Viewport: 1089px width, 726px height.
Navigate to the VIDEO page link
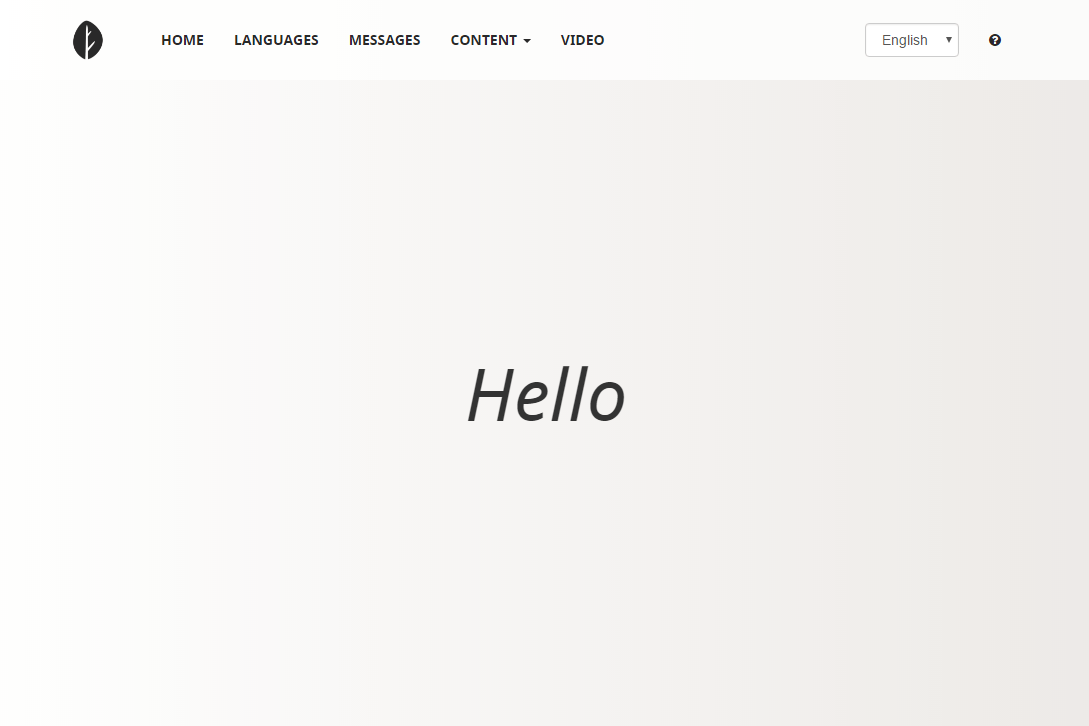click(x=582, y=40)
